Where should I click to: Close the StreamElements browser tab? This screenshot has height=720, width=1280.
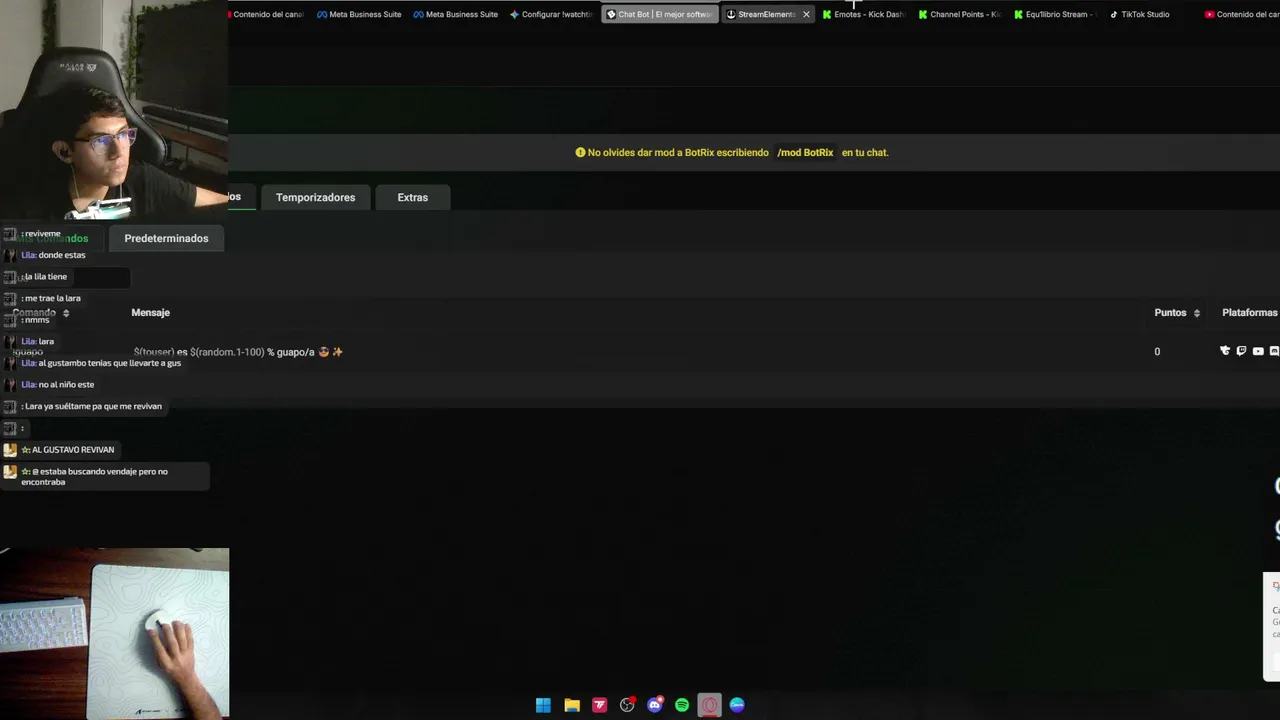click(x=806, y=14)
